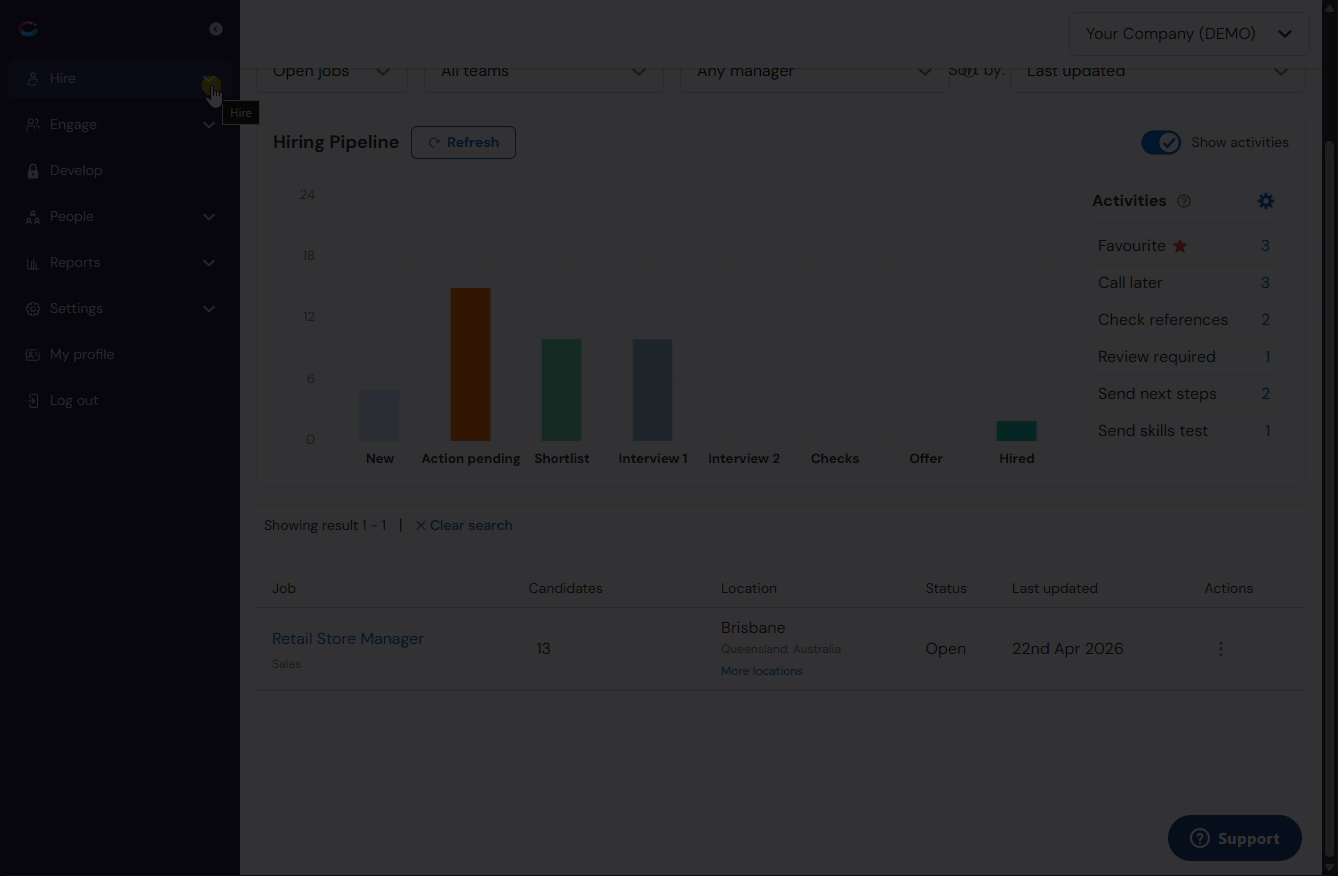
Task: Click the Candidates column header
Action: (566, 588)
